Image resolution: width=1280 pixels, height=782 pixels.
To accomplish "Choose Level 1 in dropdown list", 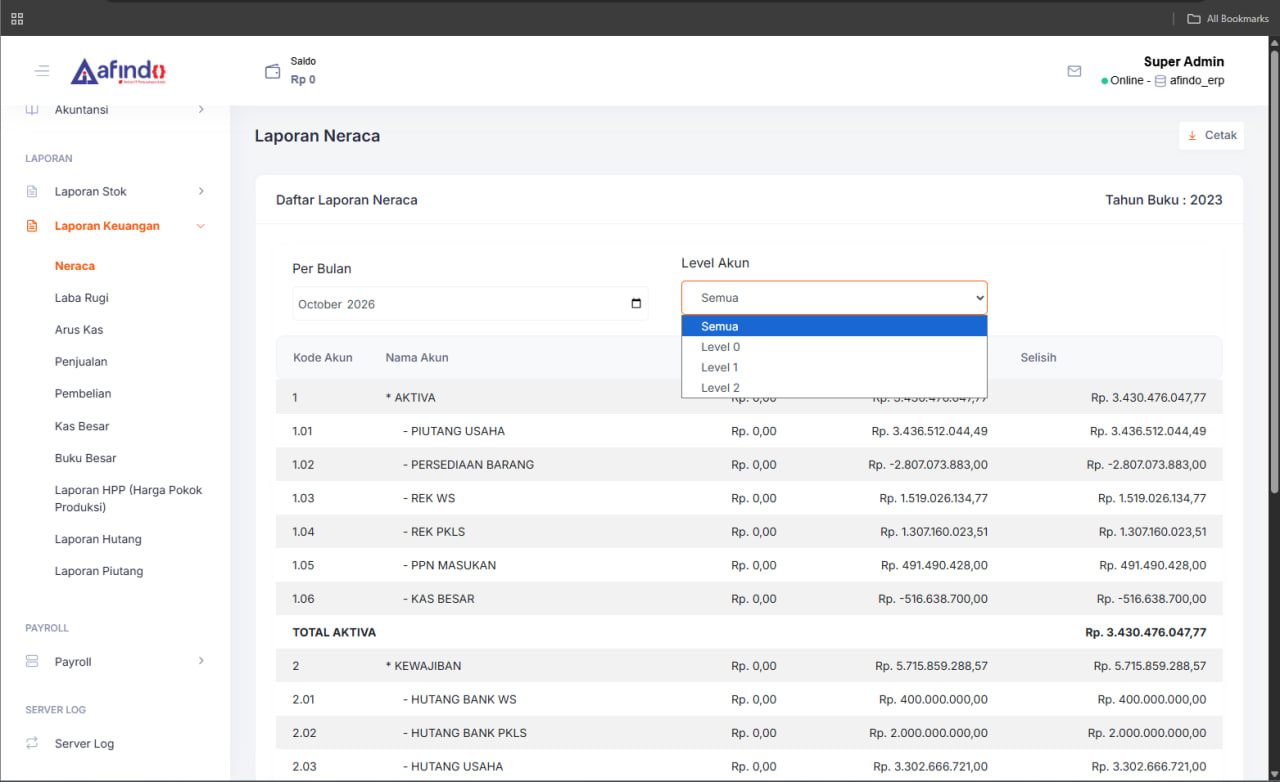I will [834, 367].
